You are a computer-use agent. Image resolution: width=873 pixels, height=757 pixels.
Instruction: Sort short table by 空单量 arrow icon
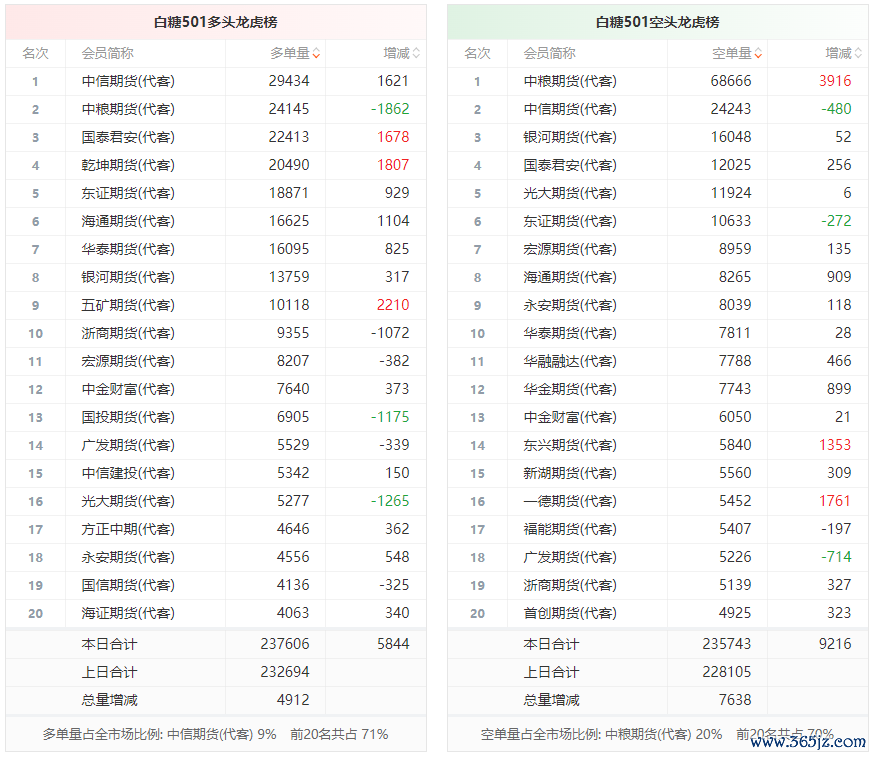click(x=758, y=54)
